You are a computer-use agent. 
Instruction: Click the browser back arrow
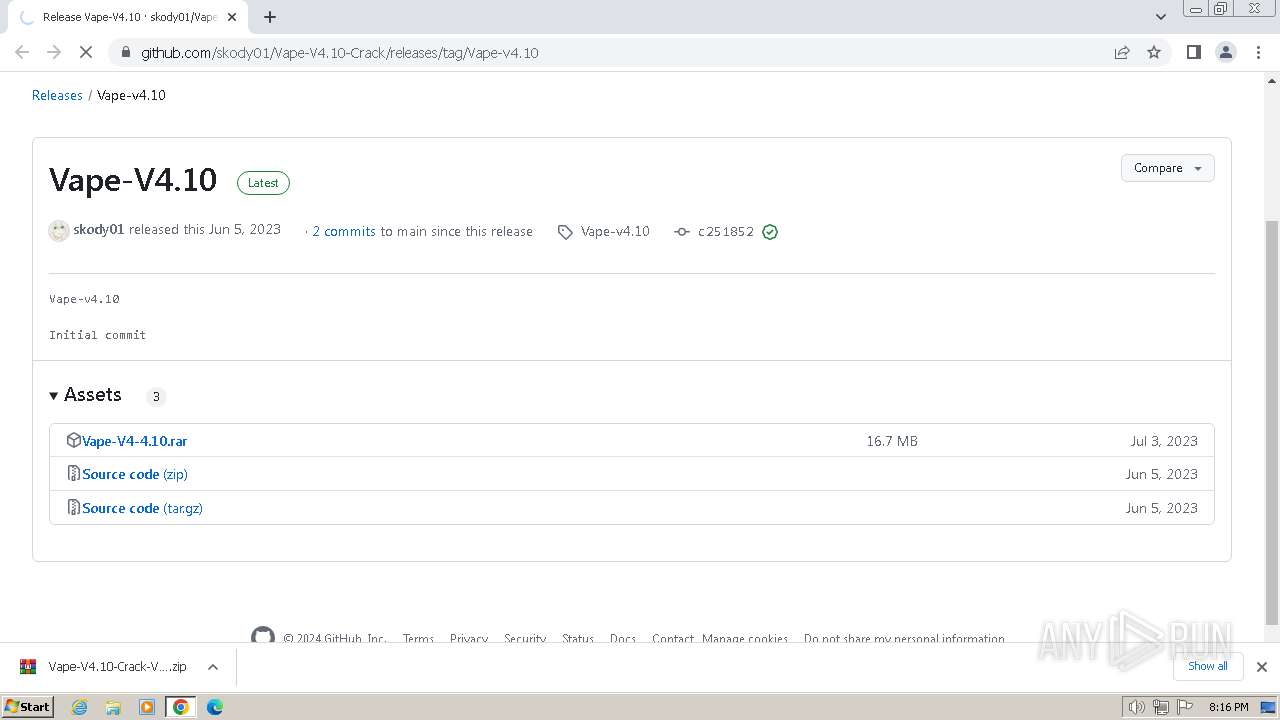pyautogui.click(x=22, y=52)
